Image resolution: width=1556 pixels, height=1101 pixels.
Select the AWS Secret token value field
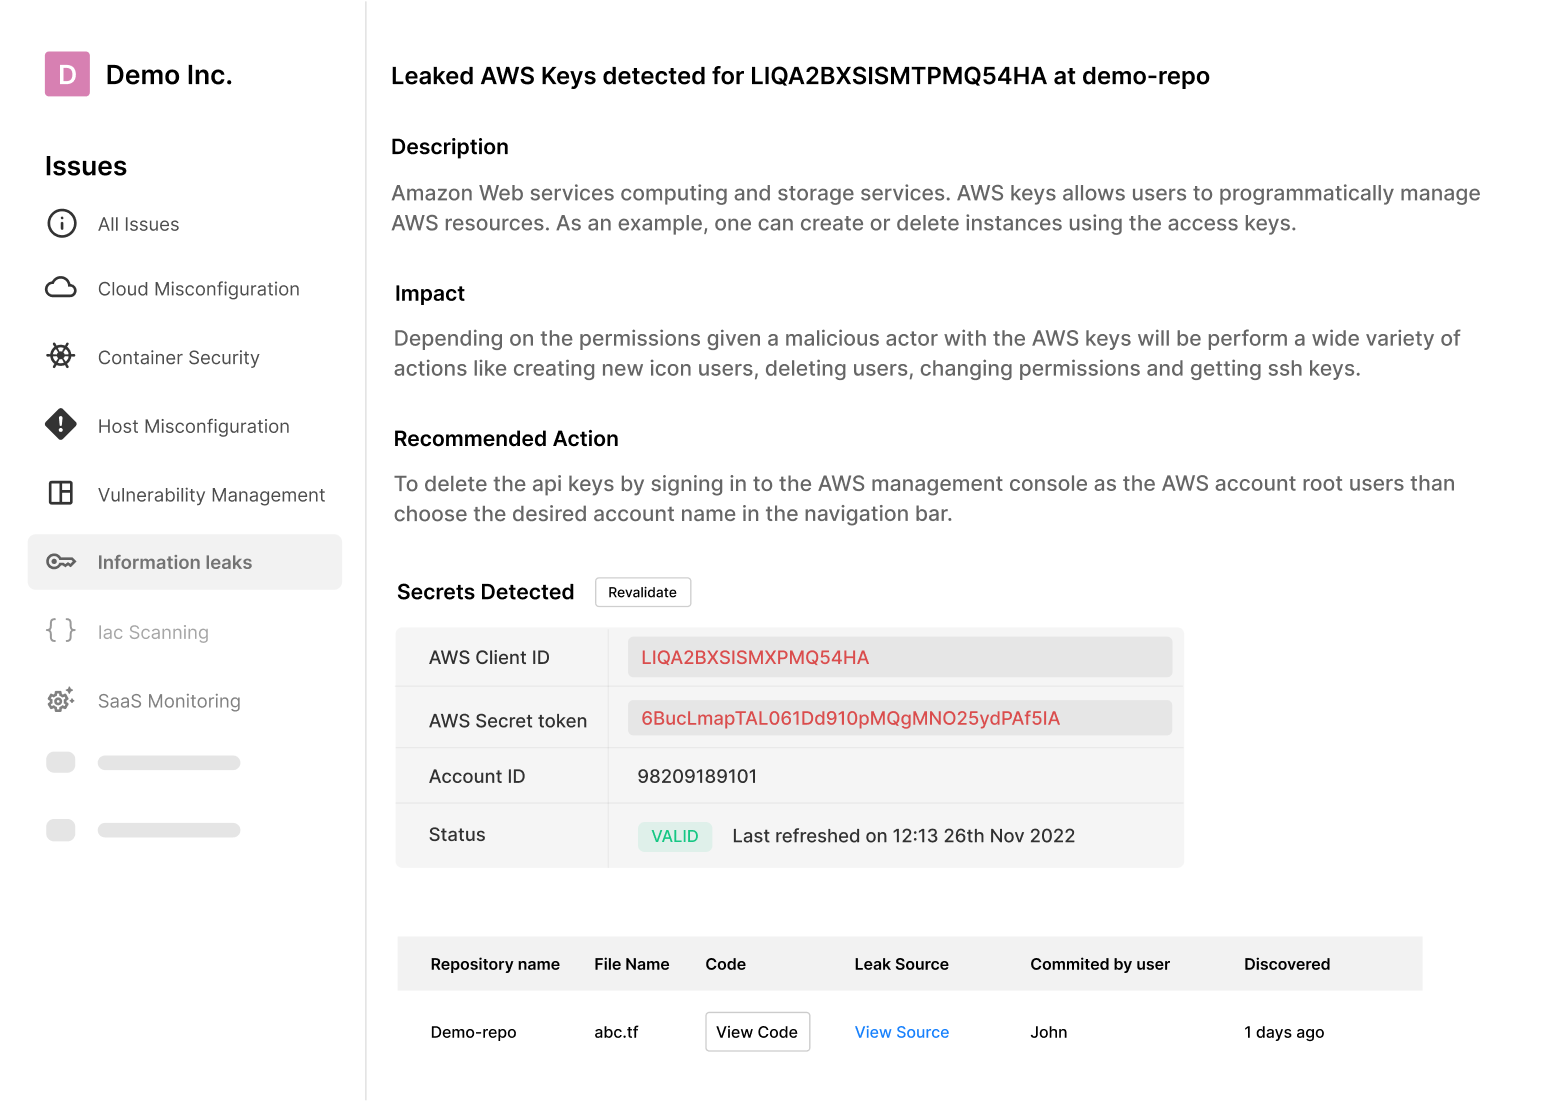[899, 718]
